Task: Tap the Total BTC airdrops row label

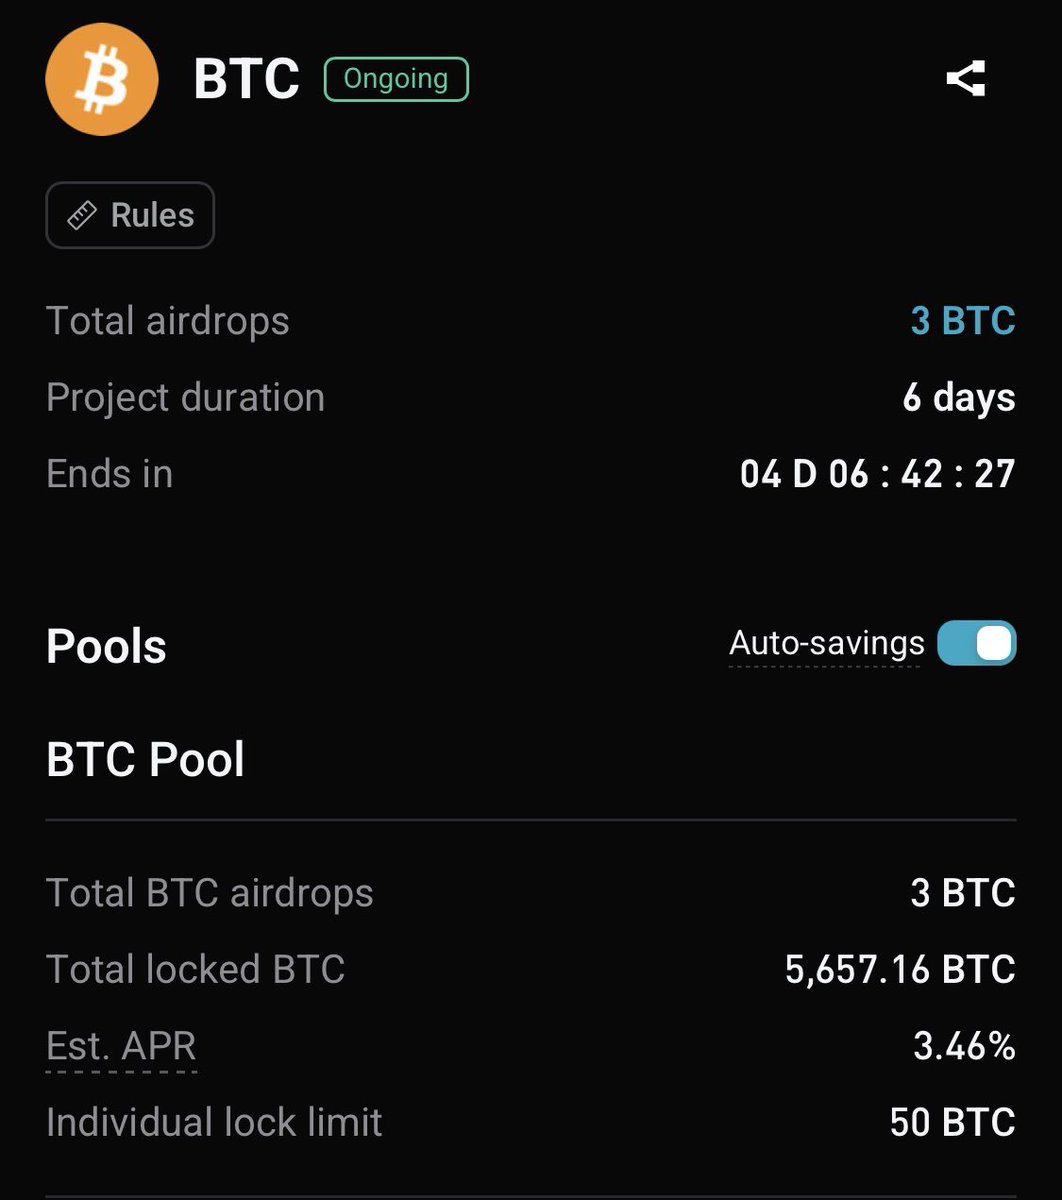Action: [209, 893]
